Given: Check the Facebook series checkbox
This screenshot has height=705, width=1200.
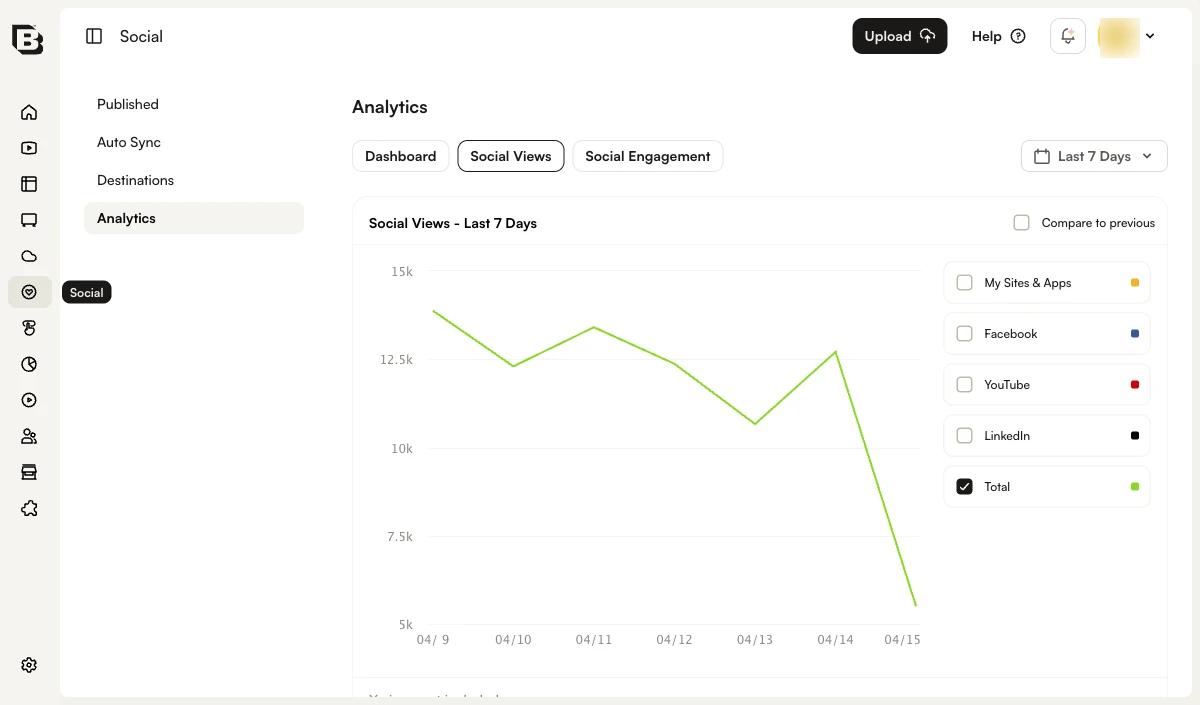Looking at the screenshot, I should pyautogui.click(x=965, y=334).
